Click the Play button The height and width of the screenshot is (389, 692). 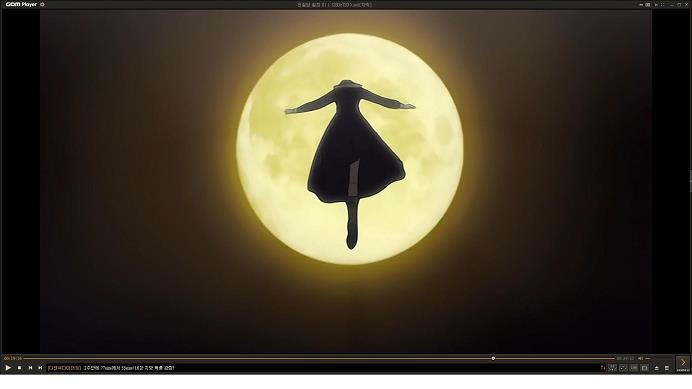(8, 367)
